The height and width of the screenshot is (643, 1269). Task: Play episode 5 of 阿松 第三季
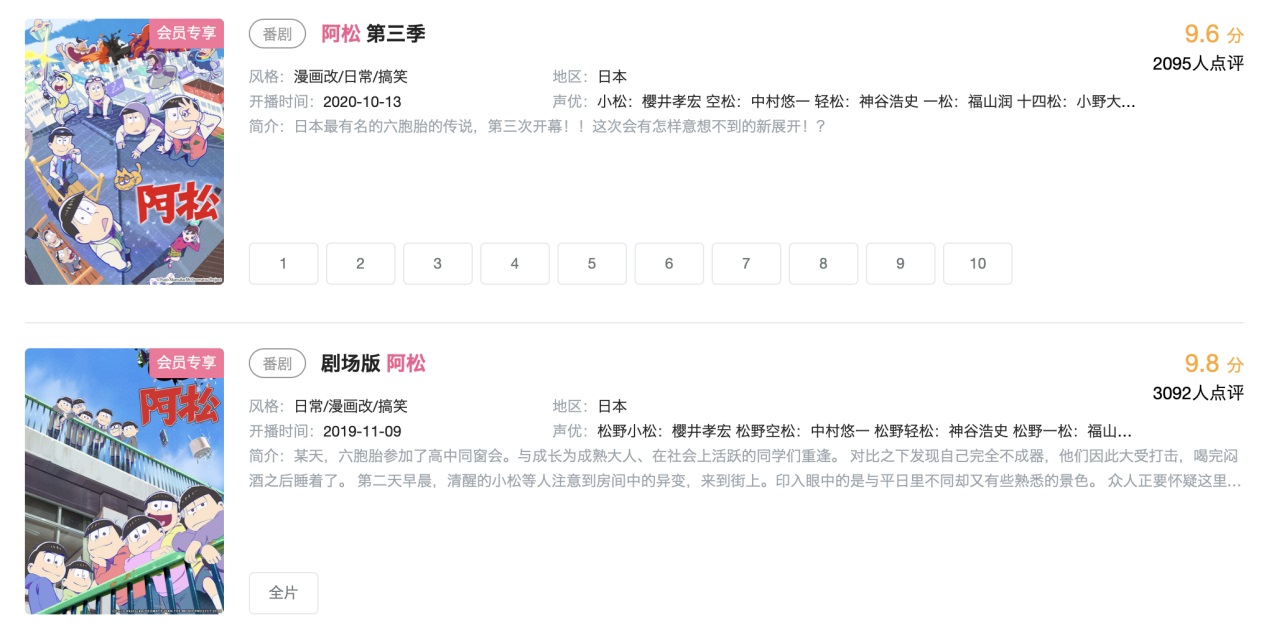click(592, 264)
